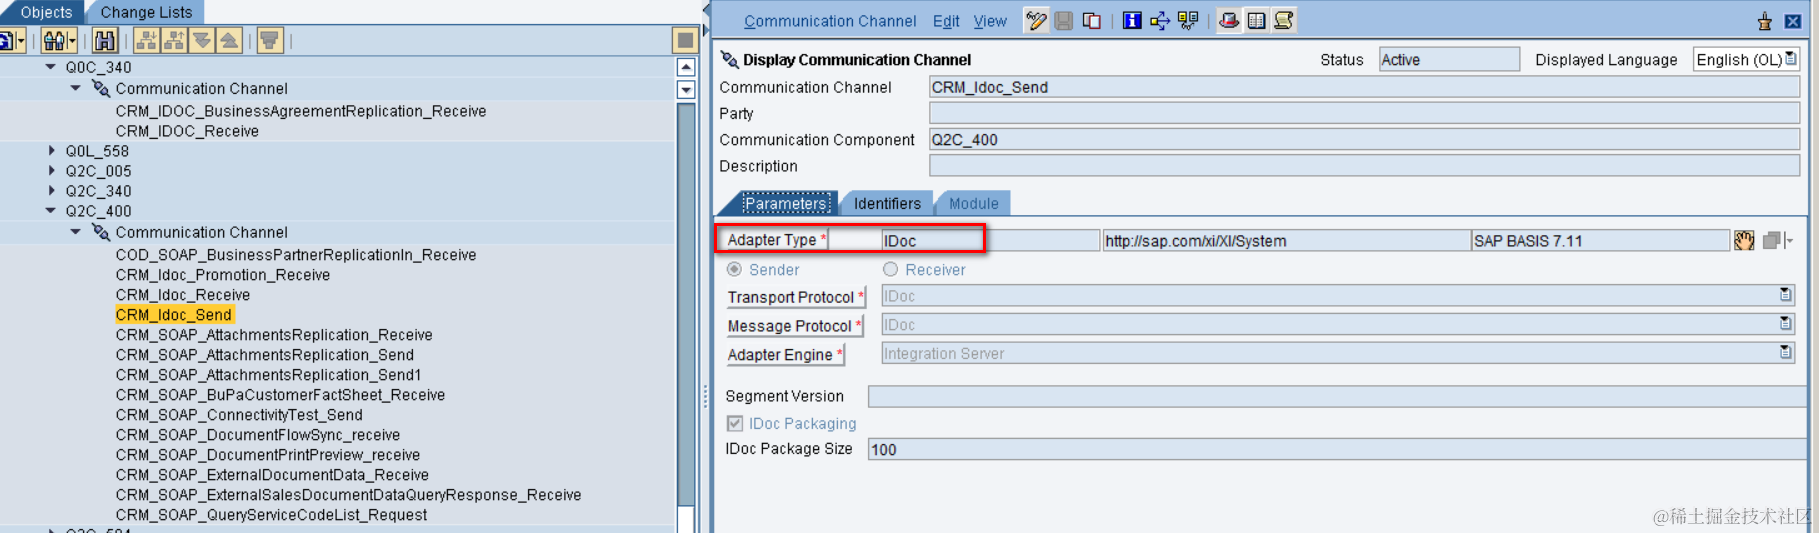
Task: Click the red hat icon in editor toolbar
Action: tap(1229, 20)
